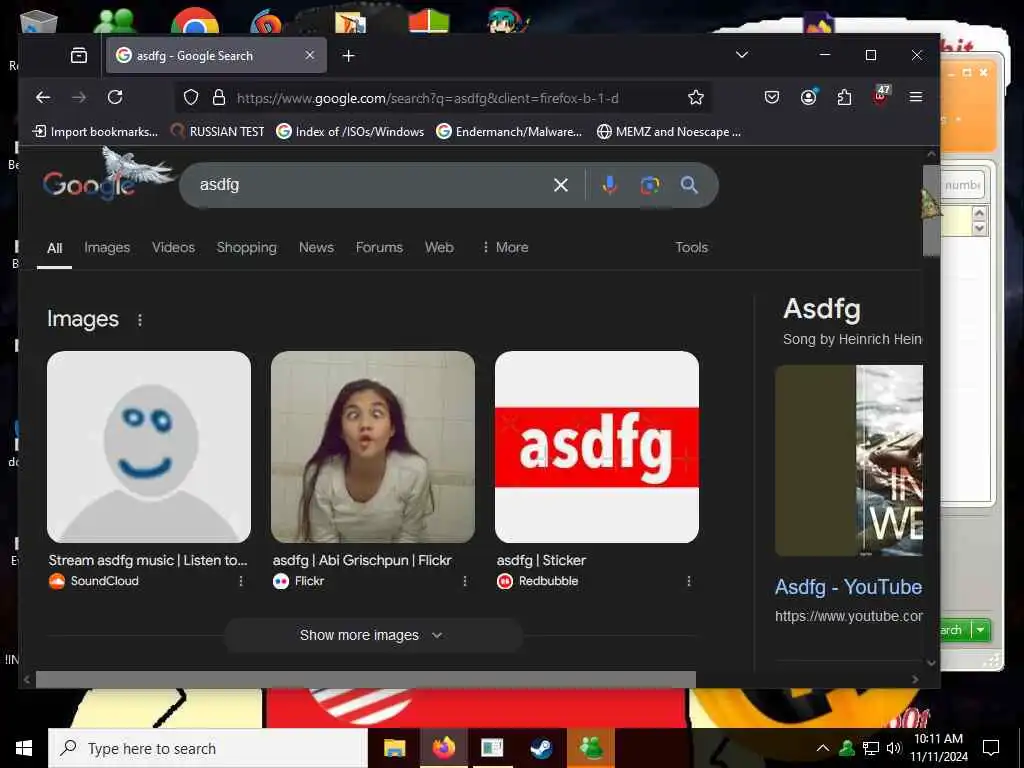Switch to Web results tab
The width and height of the screenshot is (1024, 768).
[439, 248]
